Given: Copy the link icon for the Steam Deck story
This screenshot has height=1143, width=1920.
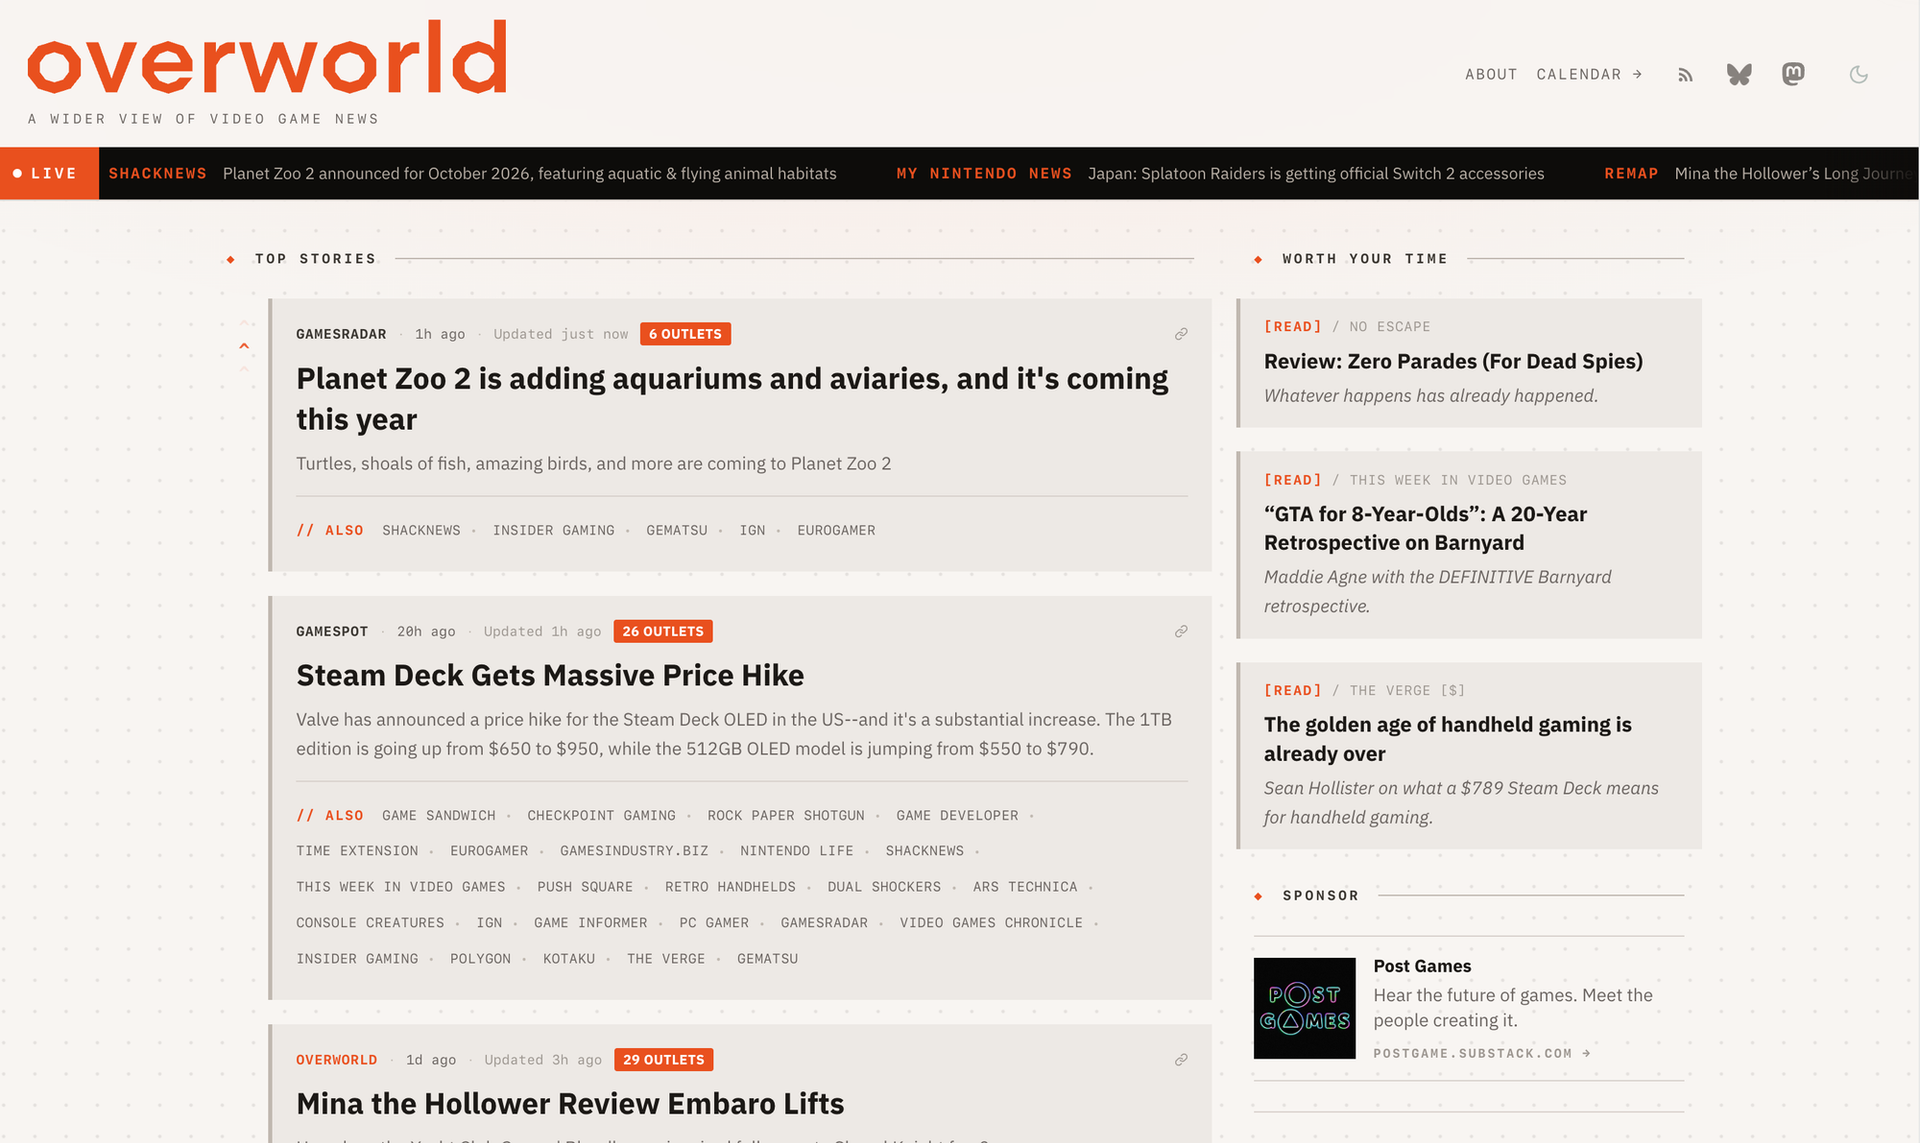Looking at the screenshot, I should (x=1181, y=631).
